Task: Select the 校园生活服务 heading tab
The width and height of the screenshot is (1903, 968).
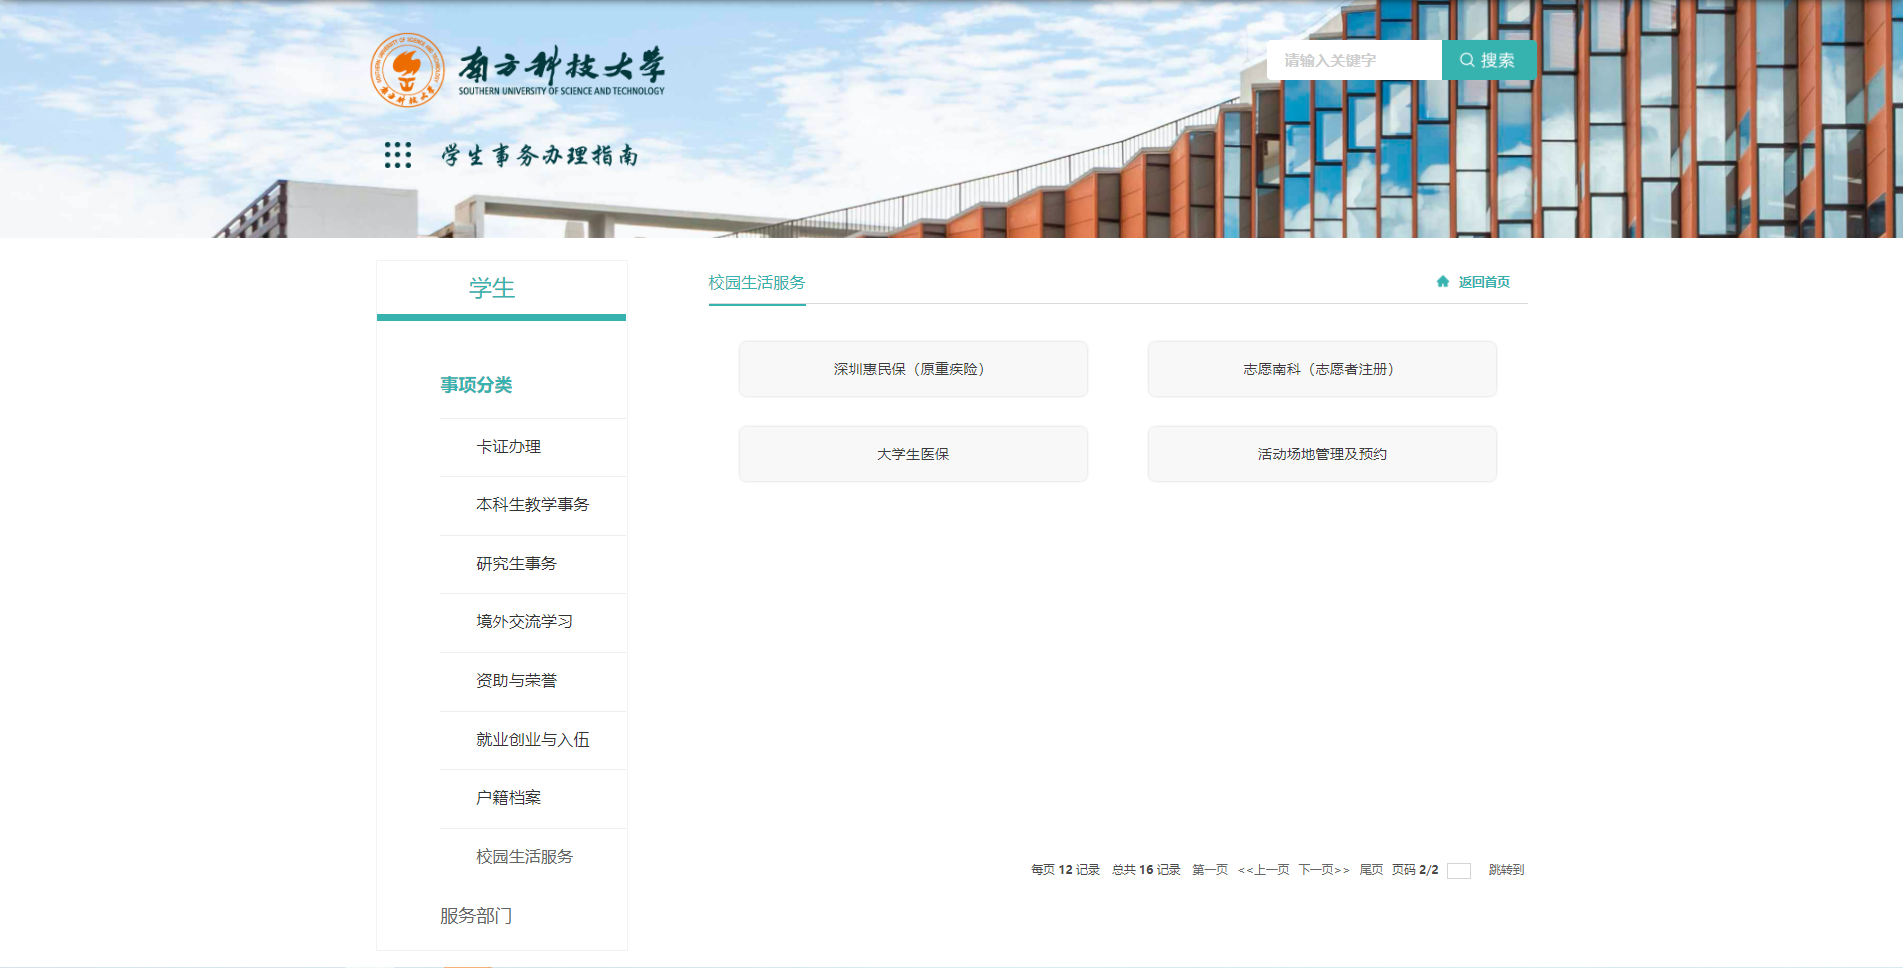Action: (757, 283)
